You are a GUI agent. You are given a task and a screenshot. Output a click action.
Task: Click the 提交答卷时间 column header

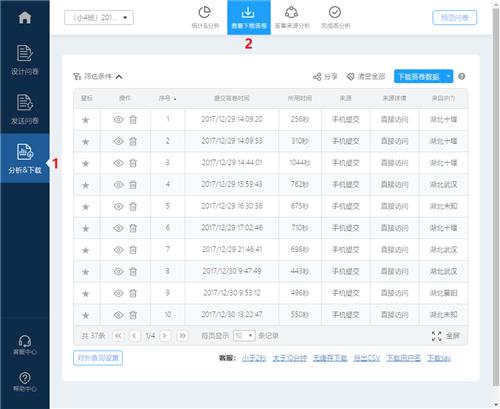[232, 98]
